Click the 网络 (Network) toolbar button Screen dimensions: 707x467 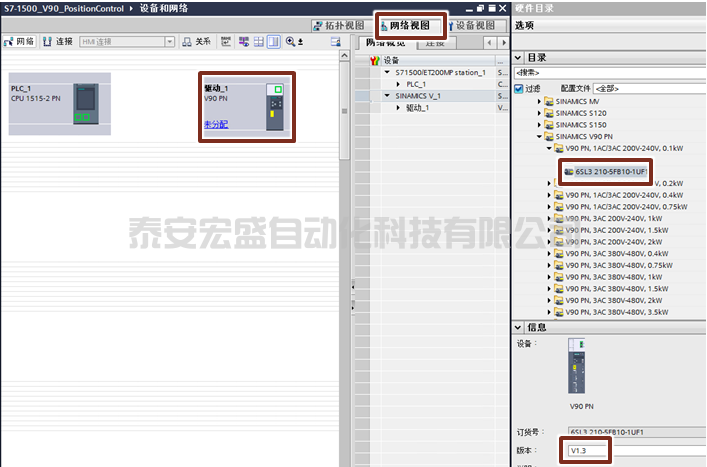click(x=19, y=41)
